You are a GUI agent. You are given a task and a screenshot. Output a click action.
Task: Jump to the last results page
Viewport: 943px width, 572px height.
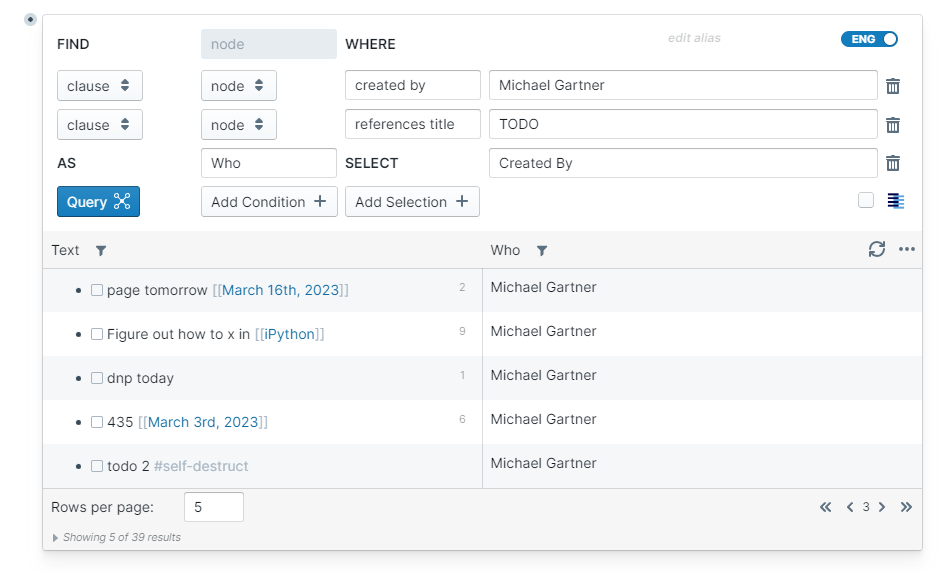pyautogui.click(x=906, y=507)
